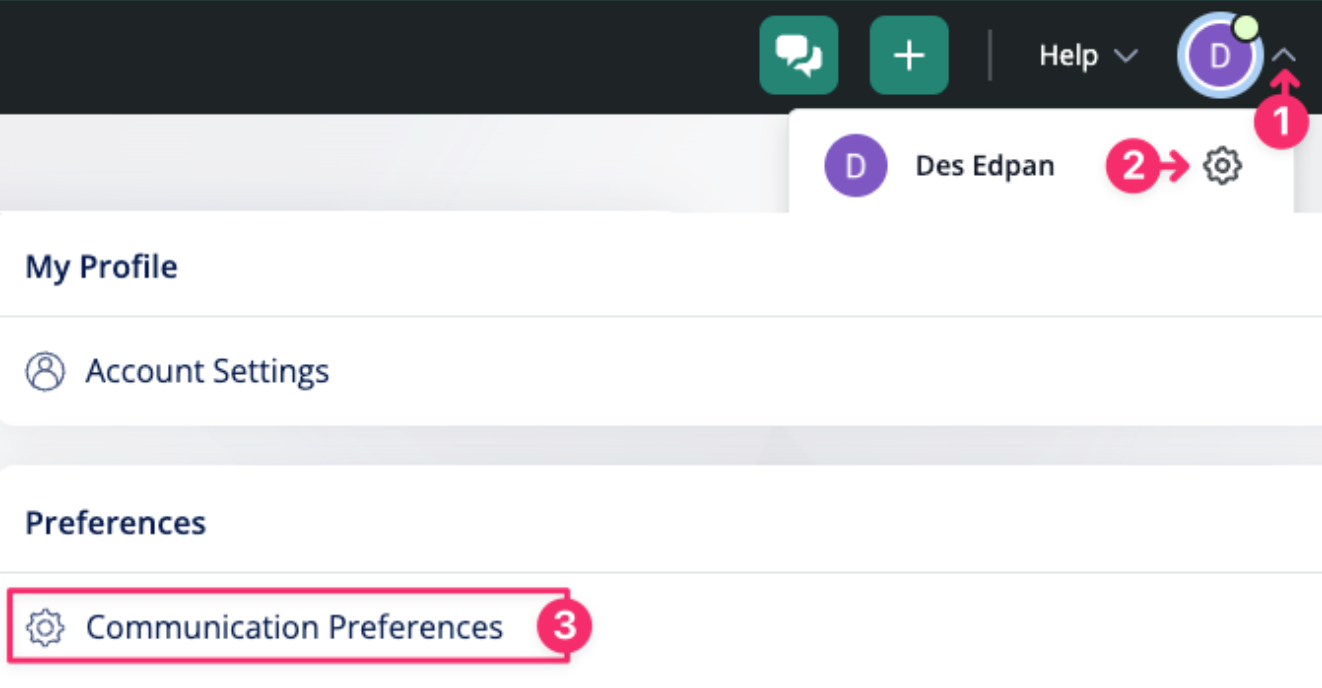Click the Preferences section heading
This screenshot has width=1322, height=688.
click(x=115, y=523)
